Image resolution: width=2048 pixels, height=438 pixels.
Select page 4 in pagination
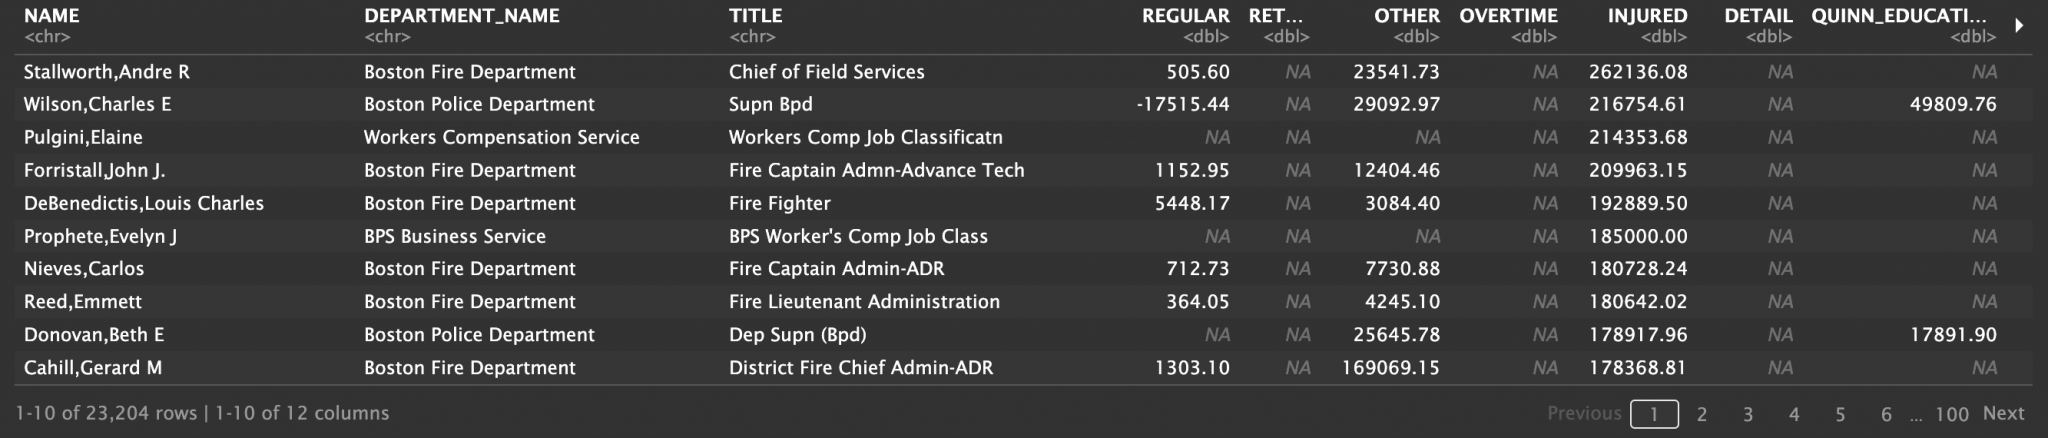tap(1794, 414)
